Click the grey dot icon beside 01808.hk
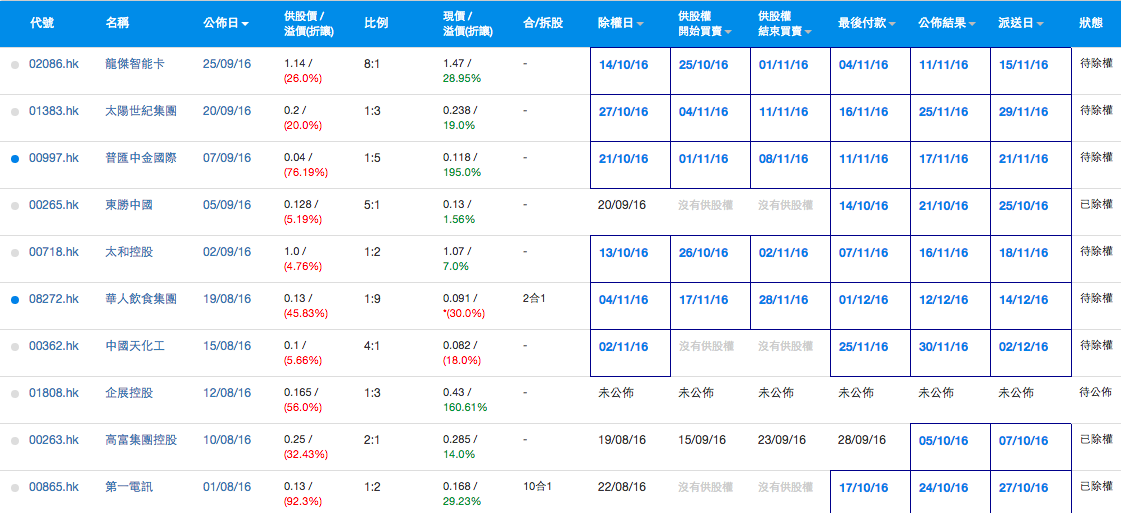The width and height of the screenshot is (1121, 513). (x=14, y=394)
